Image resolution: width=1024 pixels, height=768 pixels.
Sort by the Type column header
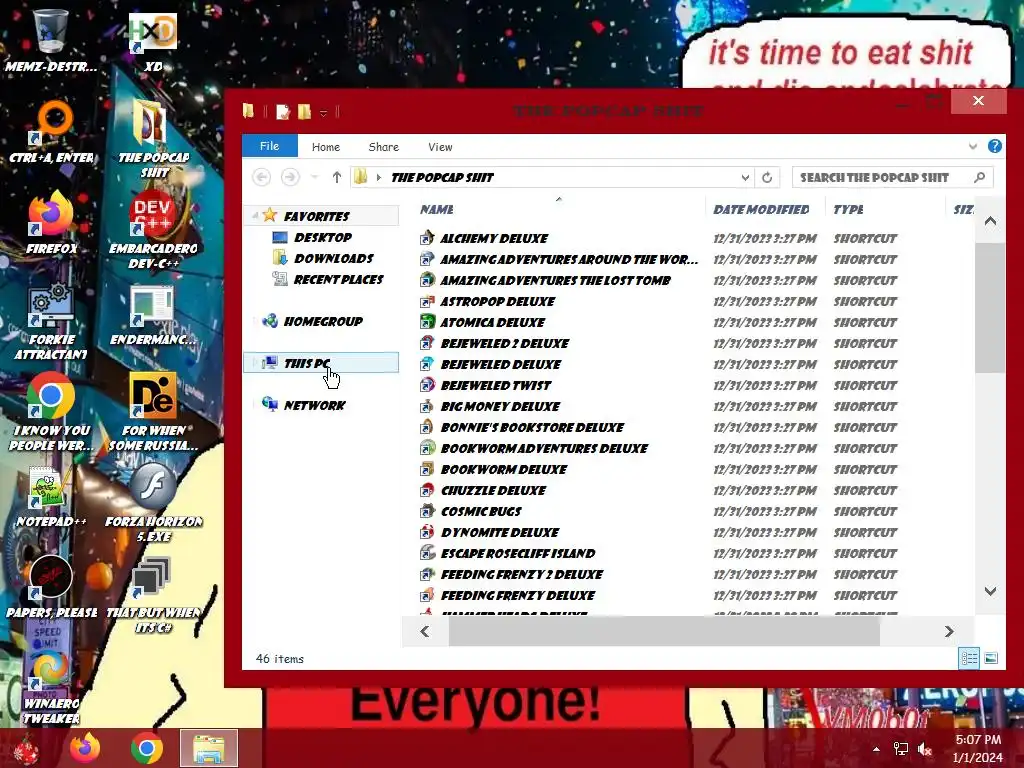point(885,209)
